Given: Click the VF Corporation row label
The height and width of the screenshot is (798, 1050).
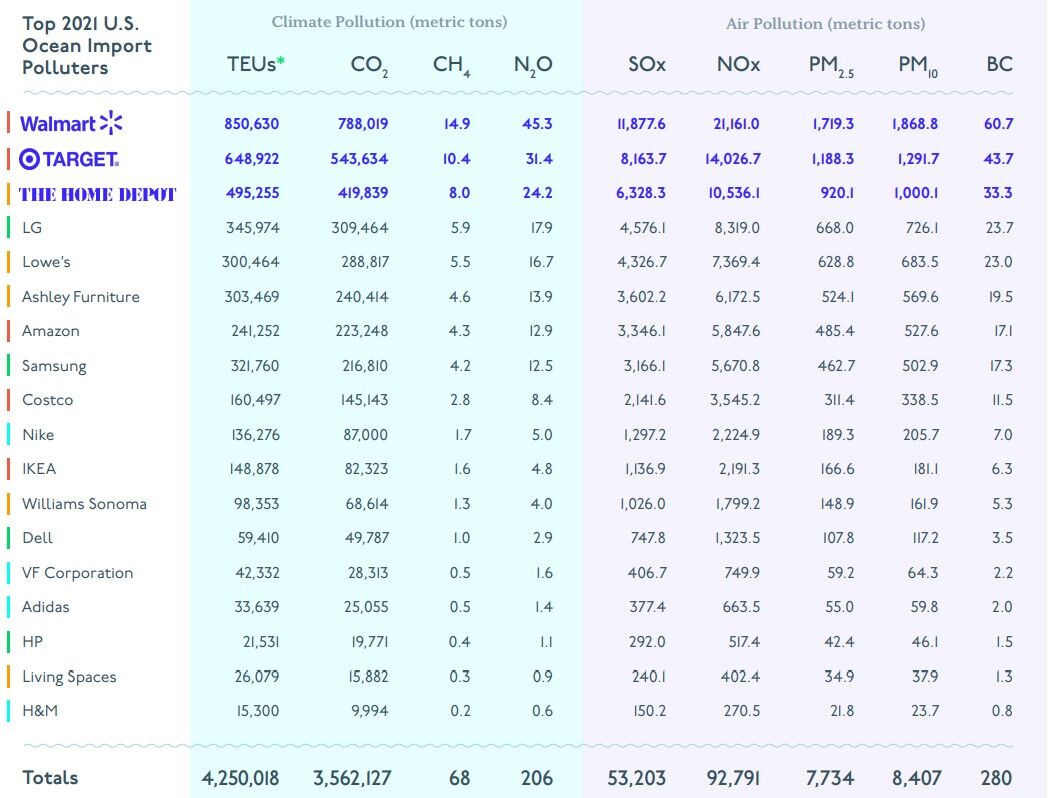Looking at the screenshot, I should 78,573.
